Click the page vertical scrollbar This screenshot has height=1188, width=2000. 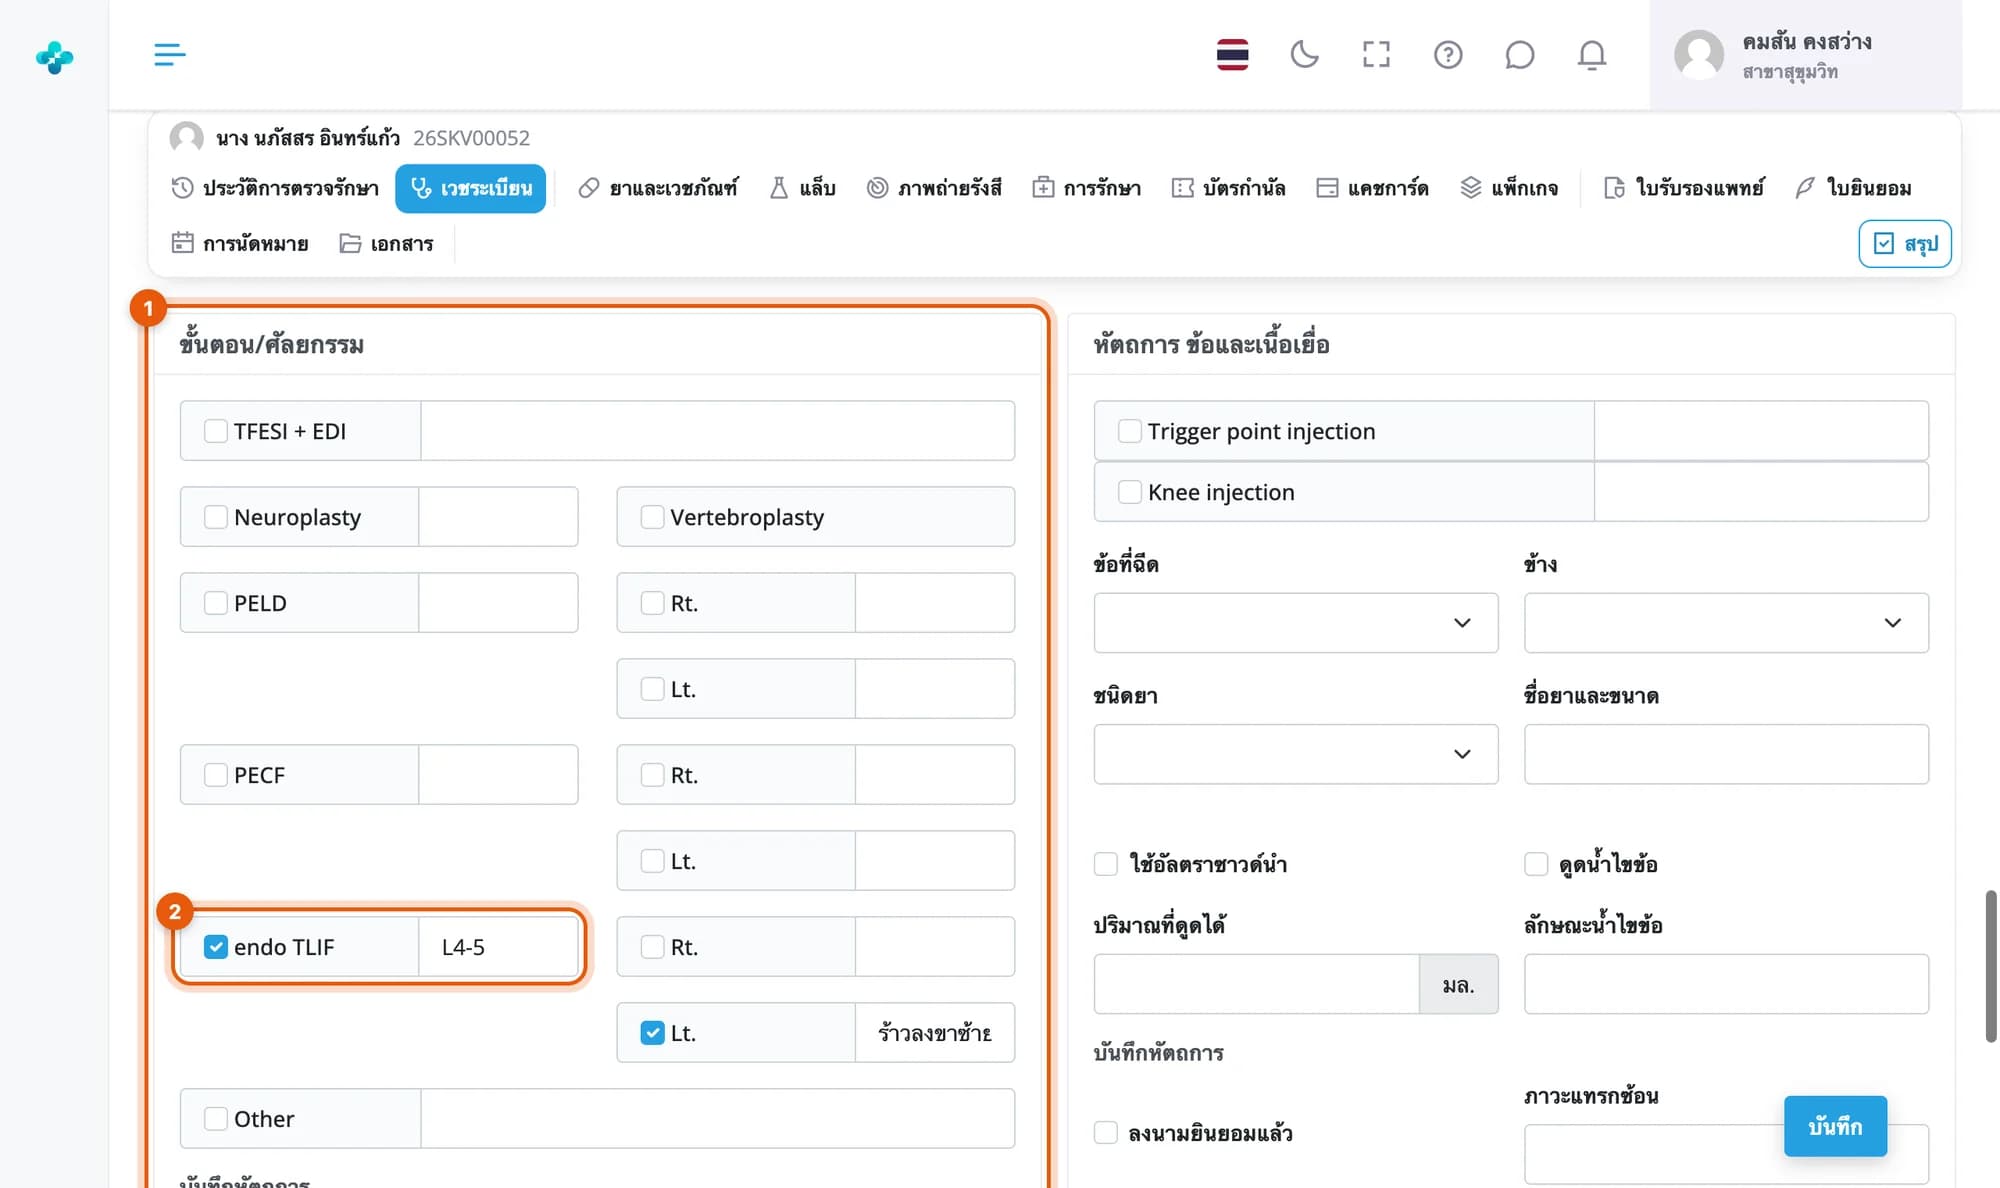[x=1991, y=966]
